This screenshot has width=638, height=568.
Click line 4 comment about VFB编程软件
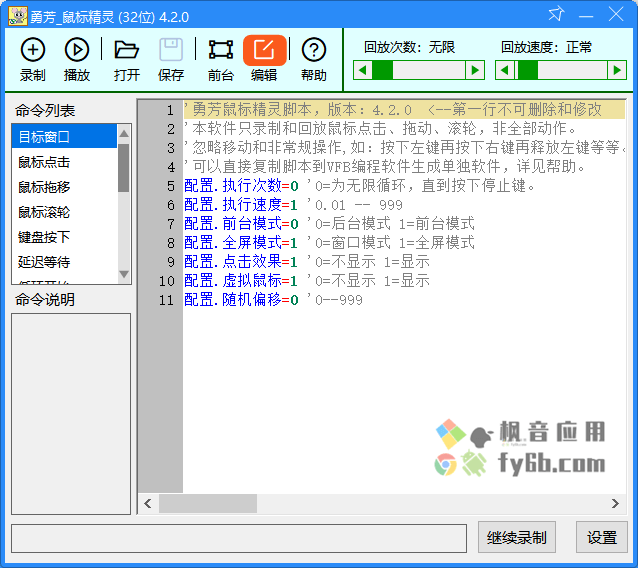385,166
